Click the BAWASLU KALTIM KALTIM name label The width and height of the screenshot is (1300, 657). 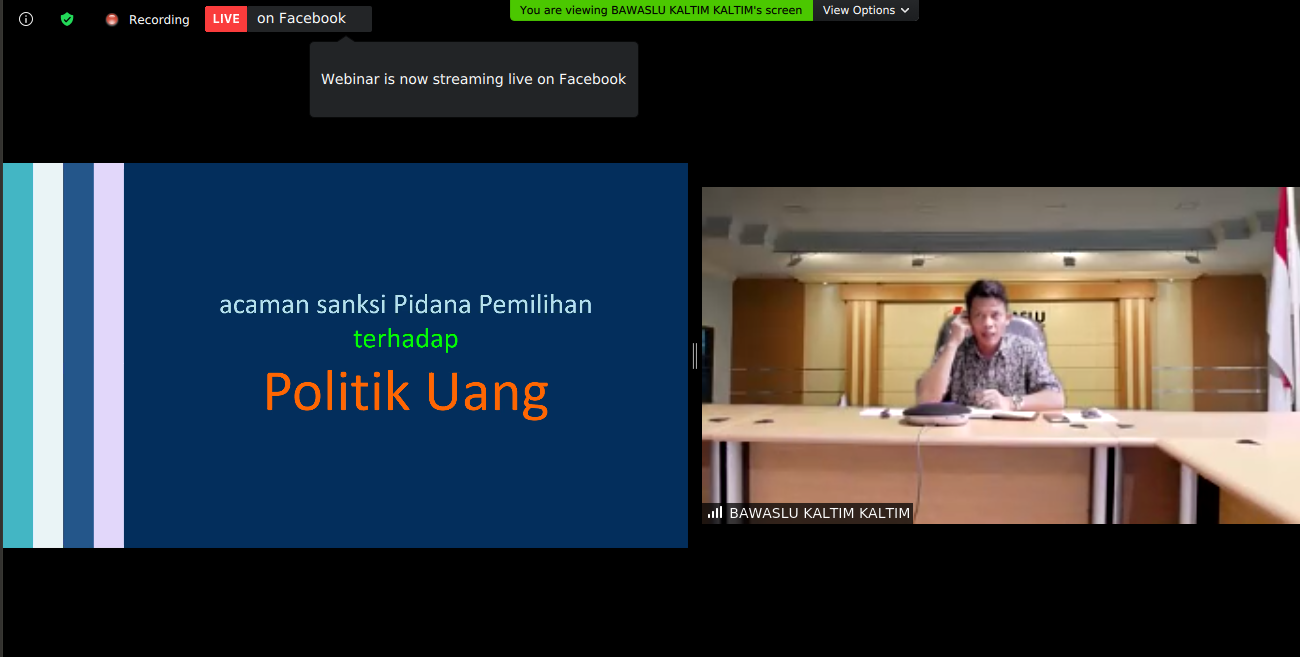point(820,512)
